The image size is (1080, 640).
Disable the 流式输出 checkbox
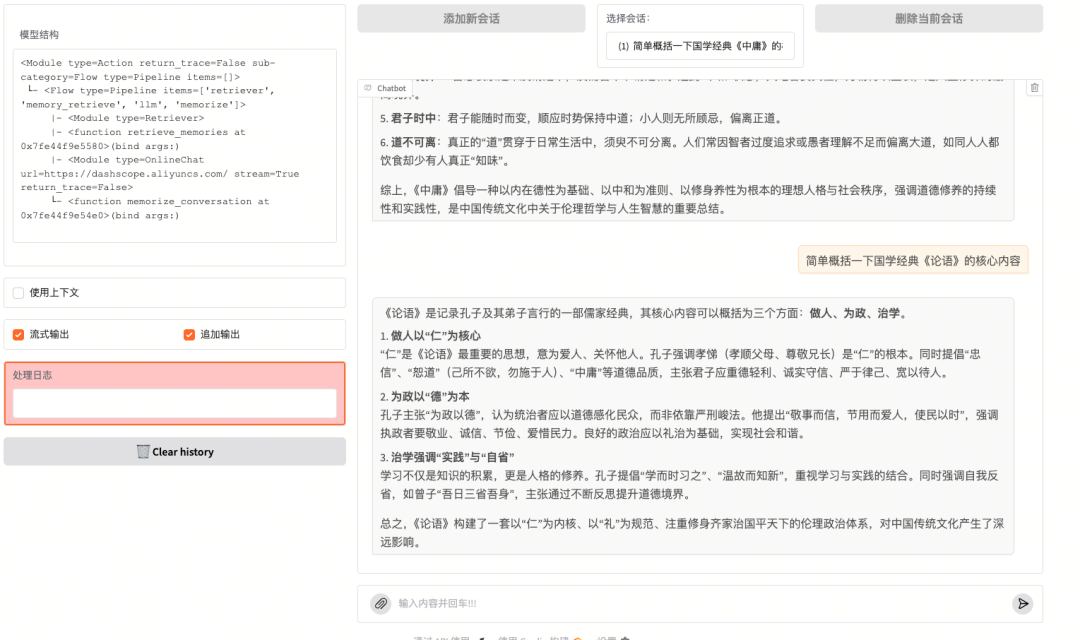[17, 334]
